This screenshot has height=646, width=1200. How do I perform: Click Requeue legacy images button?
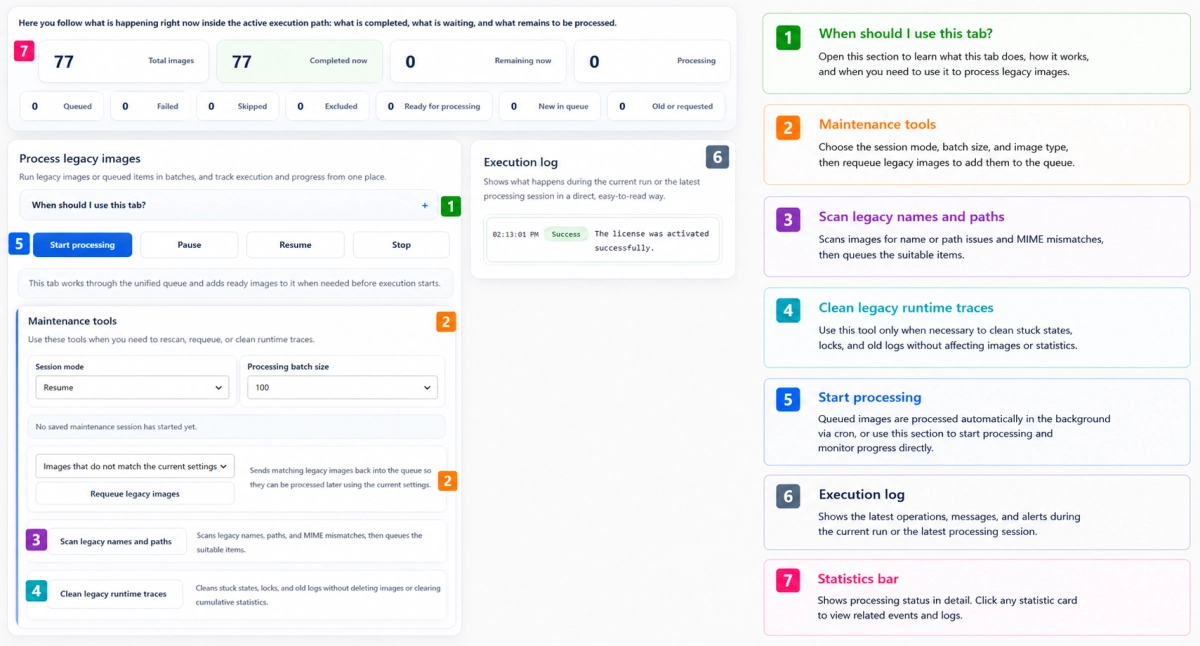[x=135, y=493]
